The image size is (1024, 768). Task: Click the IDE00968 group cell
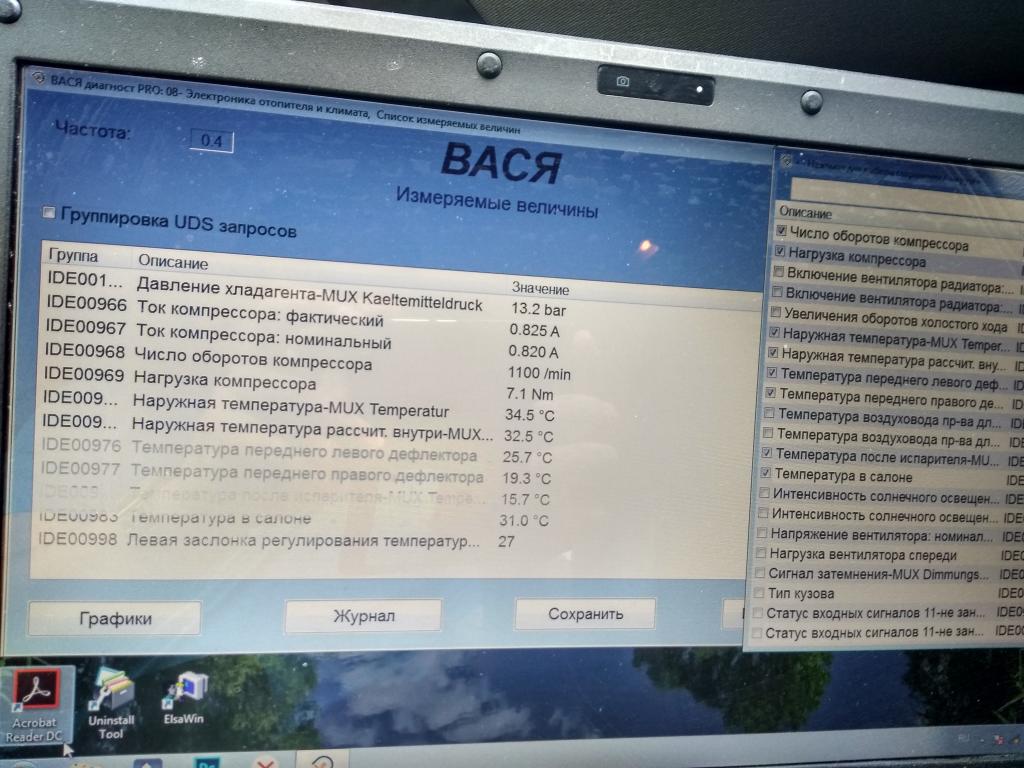[84, 350]
